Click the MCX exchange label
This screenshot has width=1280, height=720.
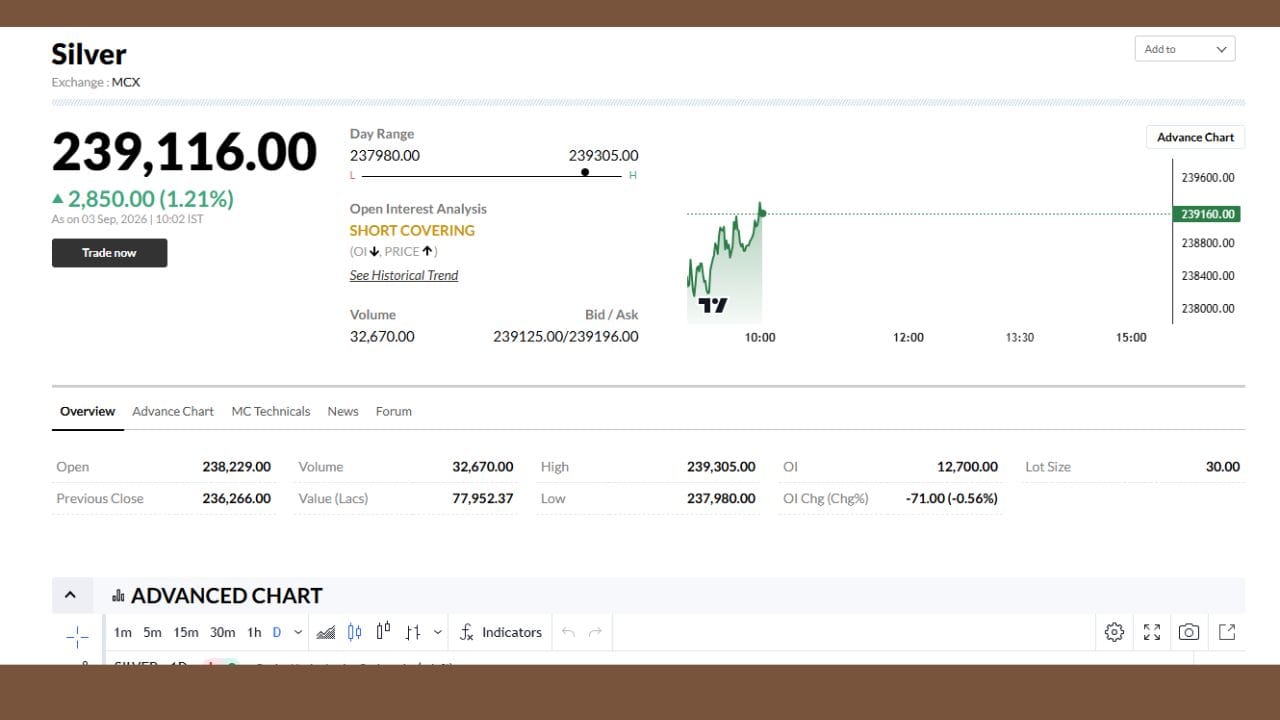pos(126,82)
